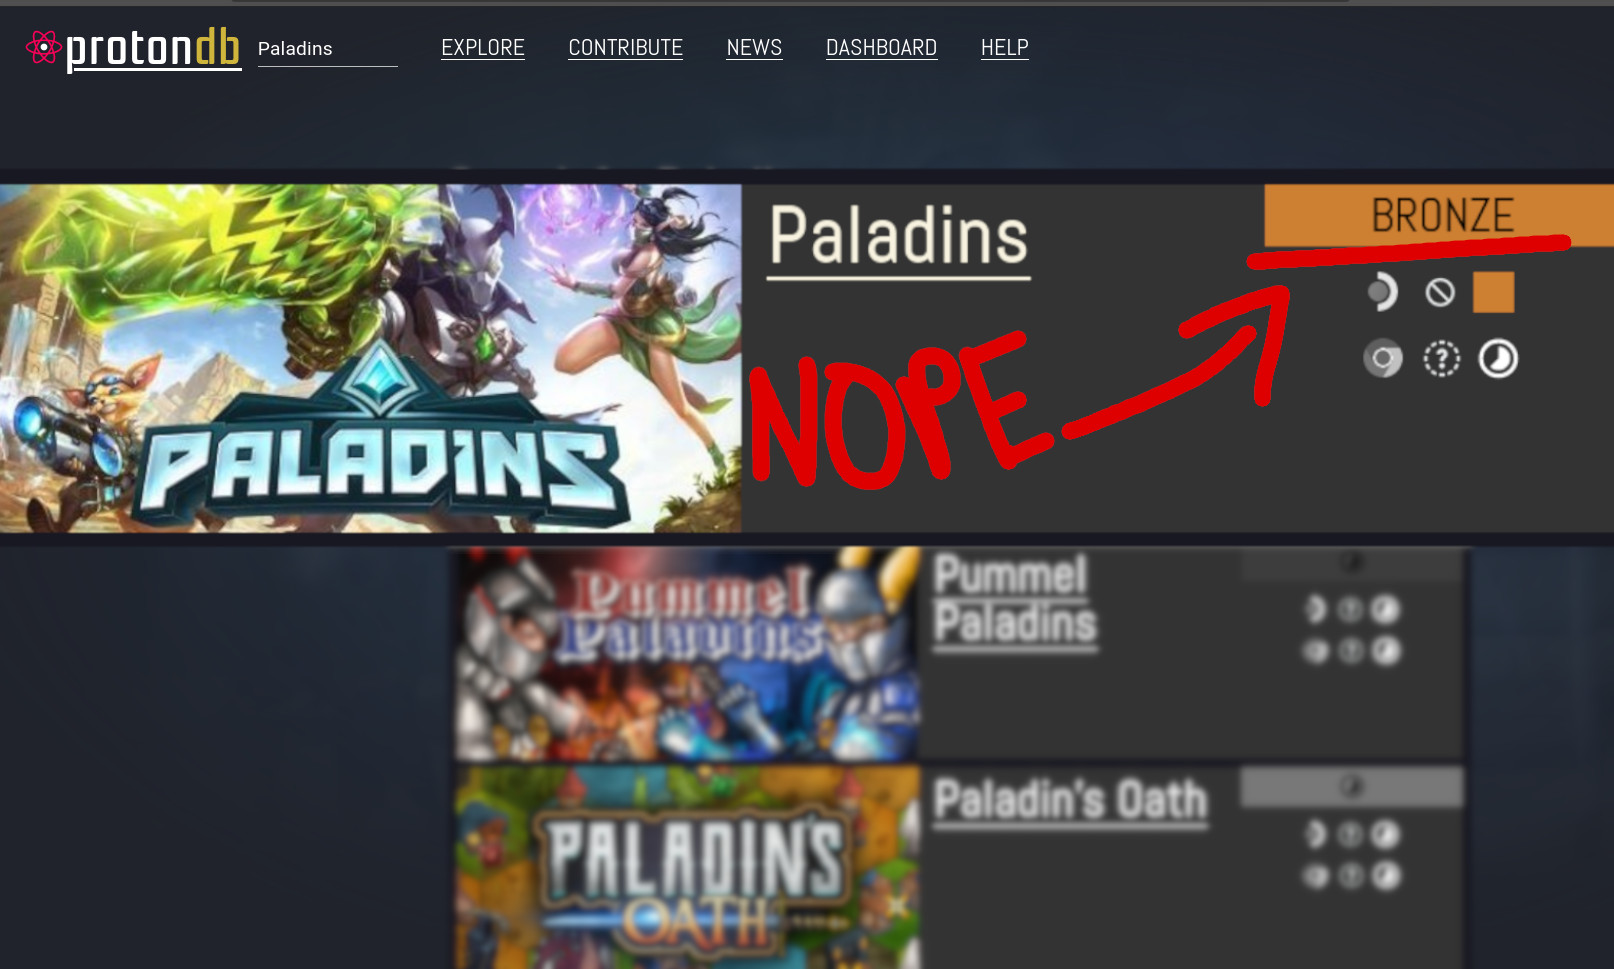This screenshot has height=969, width=1614.
Task: Click the BRONZE rating banner
Action: [x=1439, y=215]
